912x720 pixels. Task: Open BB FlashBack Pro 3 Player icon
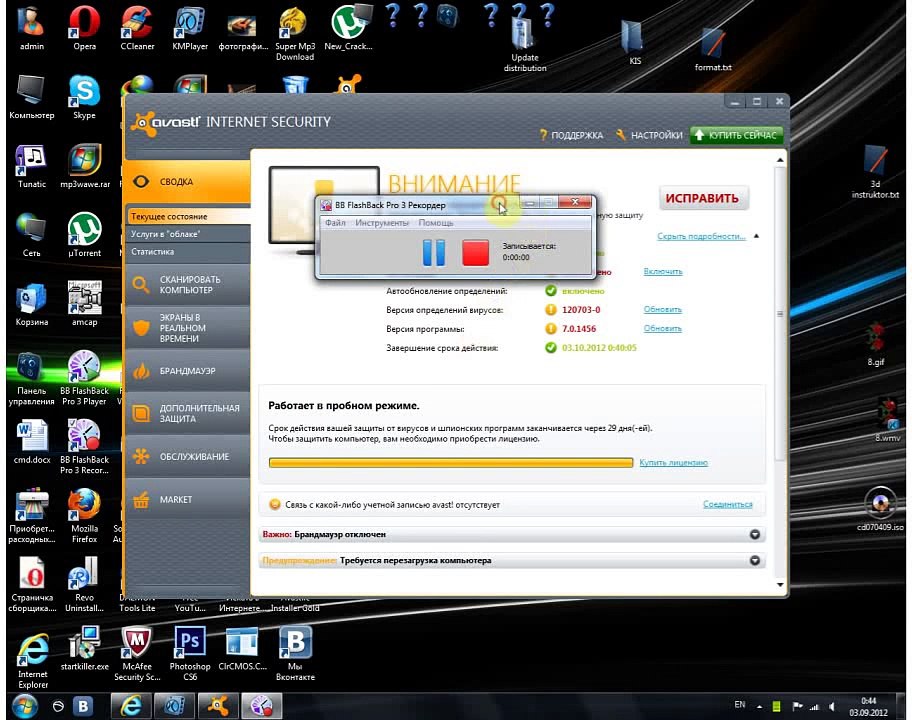[84, 377]
